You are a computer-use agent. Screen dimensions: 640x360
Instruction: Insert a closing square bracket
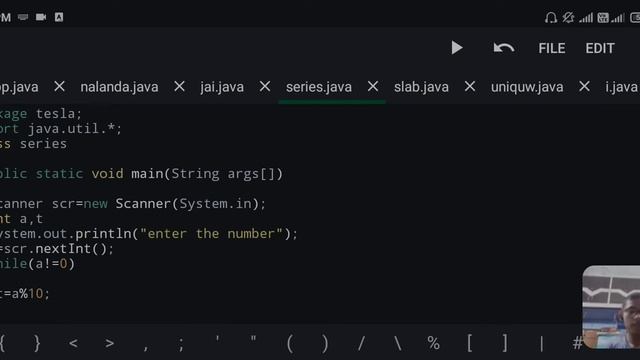click(x=505, y=343)
